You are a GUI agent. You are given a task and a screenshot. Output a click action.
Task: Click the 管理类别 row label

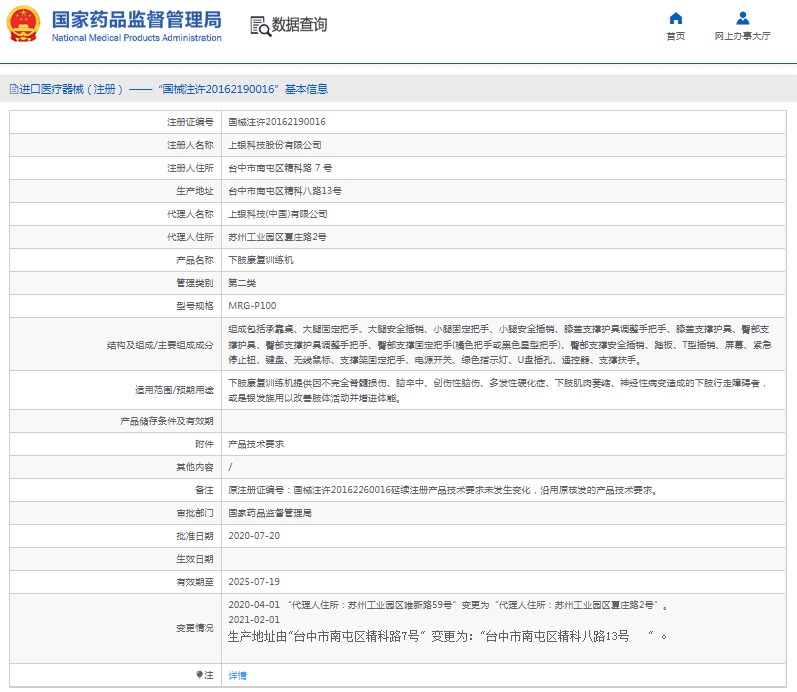tap(195, 283)
